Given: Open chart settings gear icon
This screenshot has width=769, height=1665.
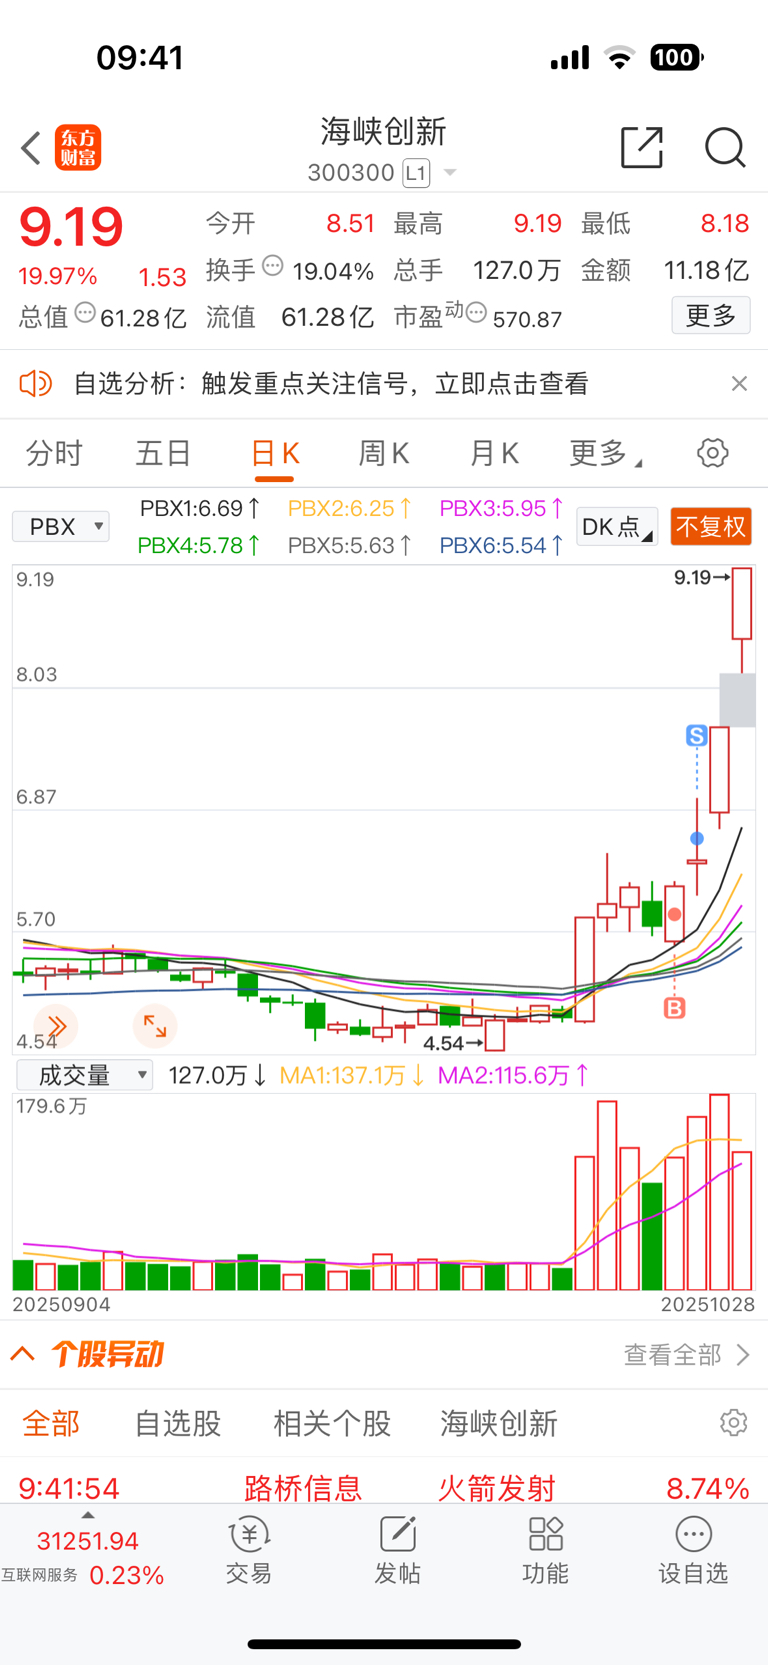Looking at the screenshot, I should [x=712, y=453].
